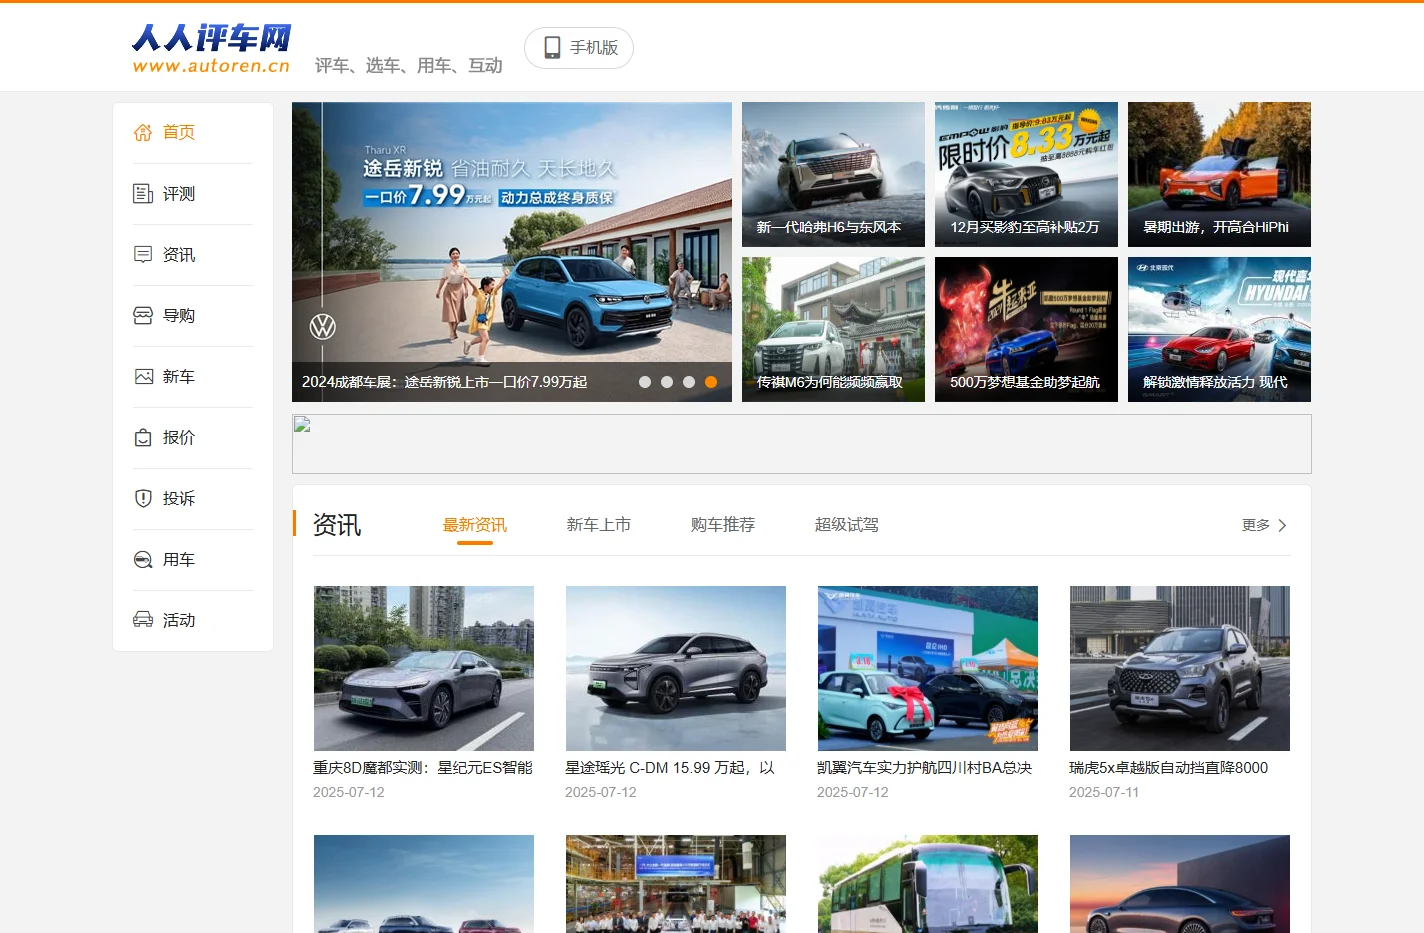Click the 资讯 news icon in sidebar
Image resolution: width=1424 pixels, height=933 pixels.
coord(143,254)
